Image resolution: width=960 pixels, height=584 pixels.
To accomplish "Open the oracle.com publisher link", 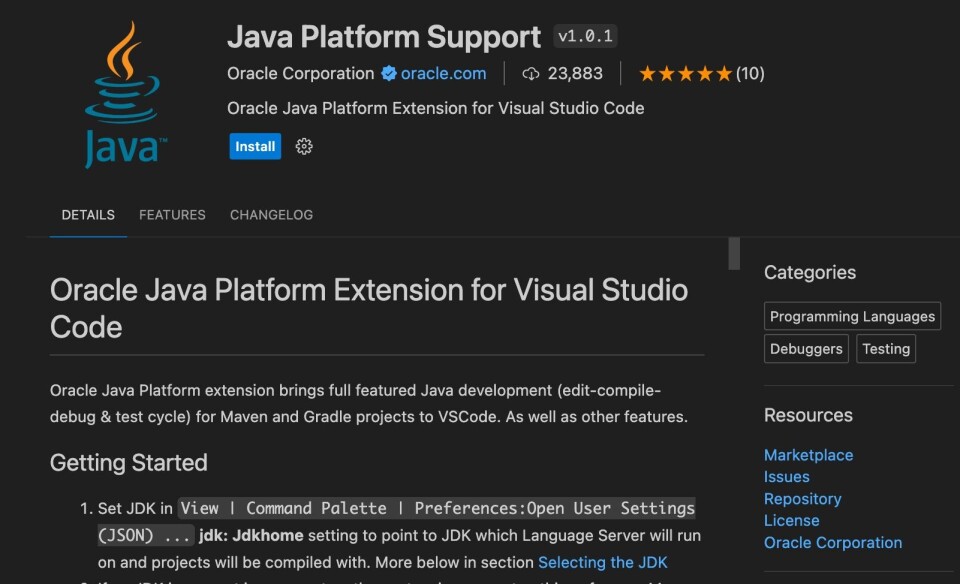I will click(x=443, y=73).
